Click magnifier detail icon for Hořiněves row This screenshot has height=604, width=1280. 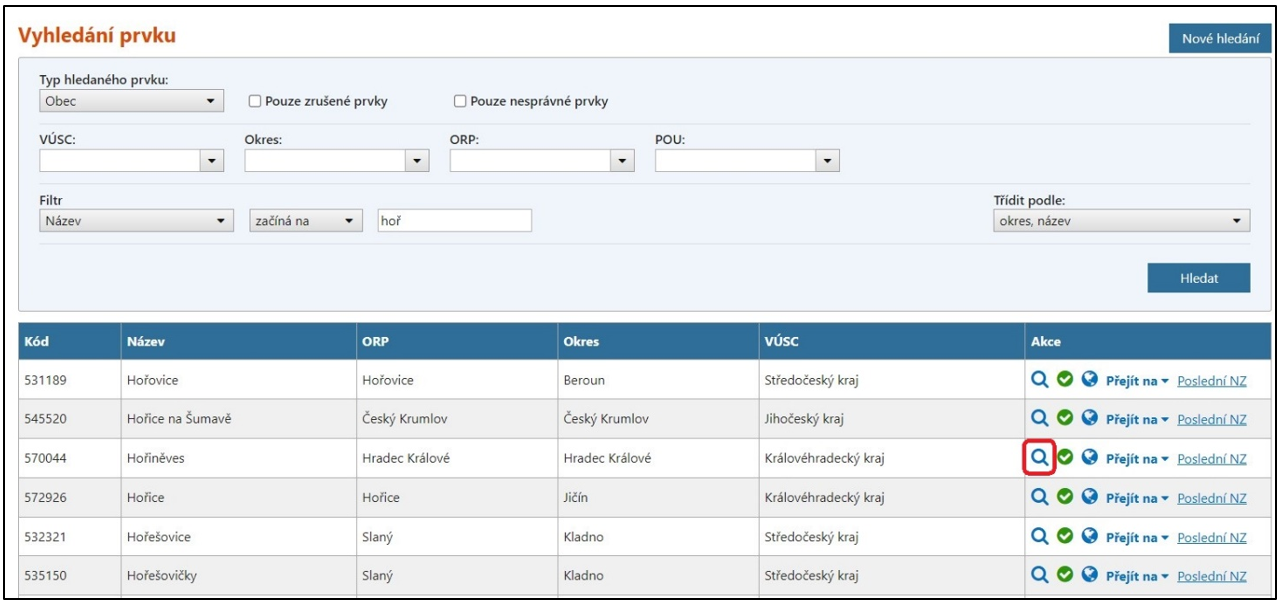pos(1040,458)
